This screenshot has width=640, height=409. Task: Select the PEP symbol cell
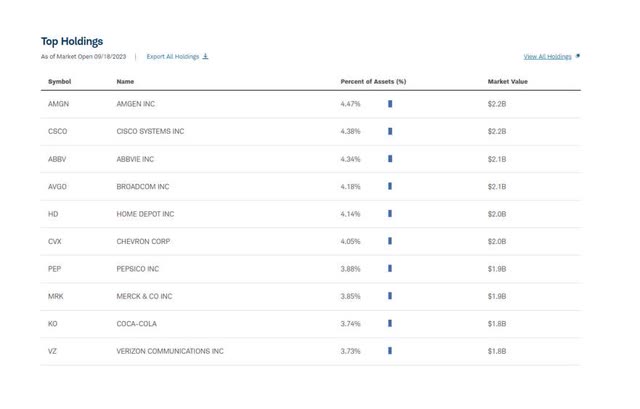click(x=54, y=269)
